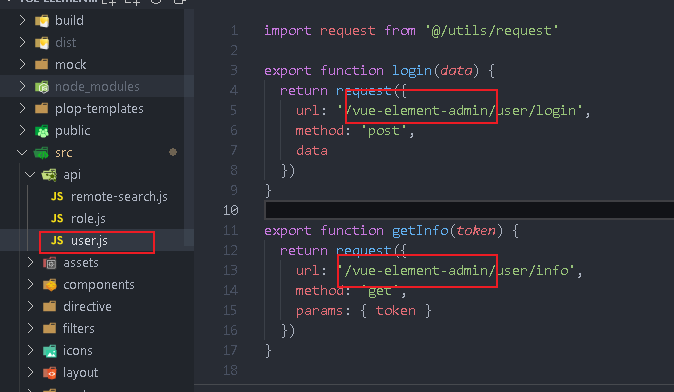Screen dimensions: 674x392
Task: Click the icons folder icon
Action: pos(50,351)
